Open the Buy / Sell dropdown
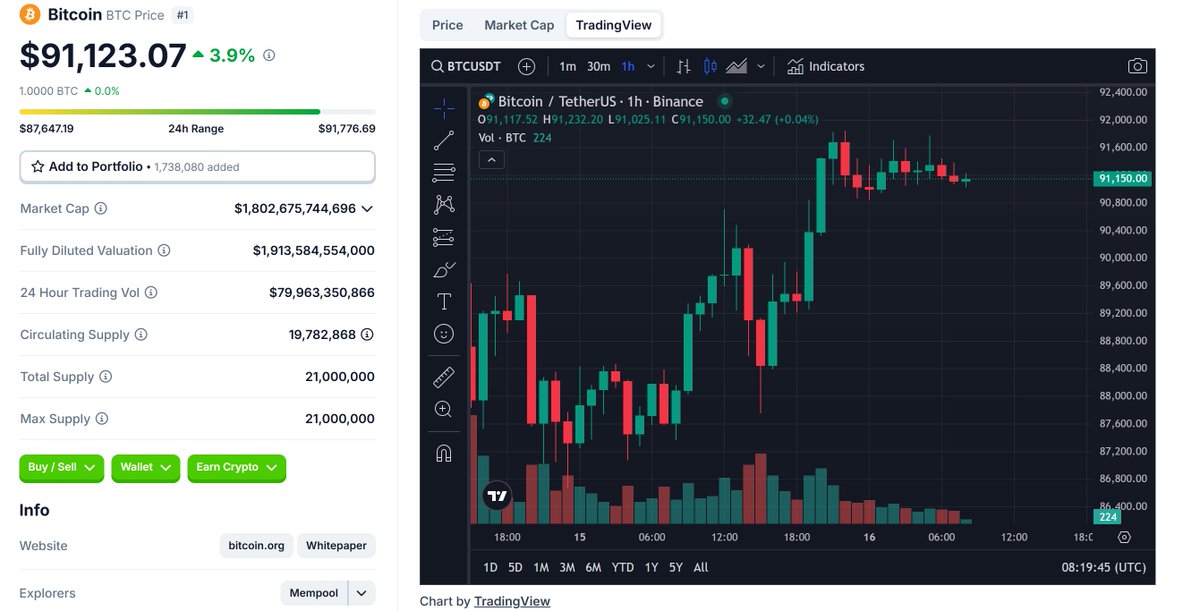Viewport: 1200px width, 611px height. click(62, 467)
